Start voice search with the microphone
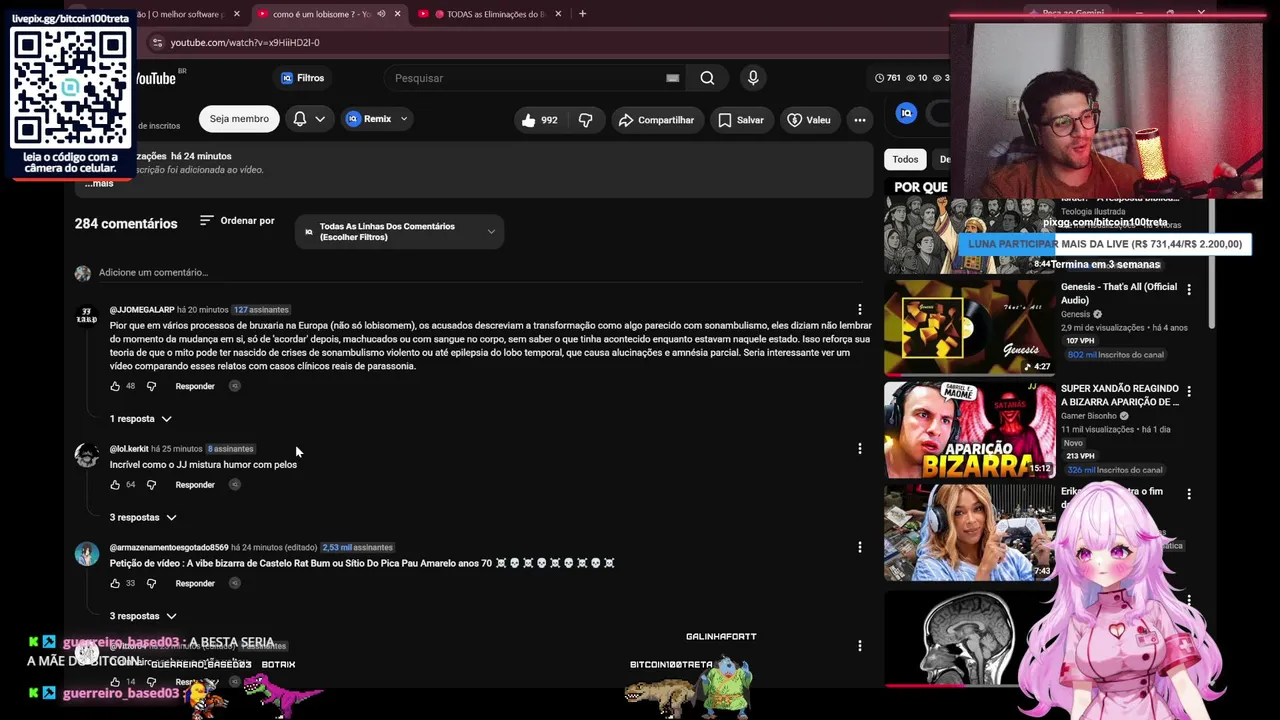 [753, 78]
